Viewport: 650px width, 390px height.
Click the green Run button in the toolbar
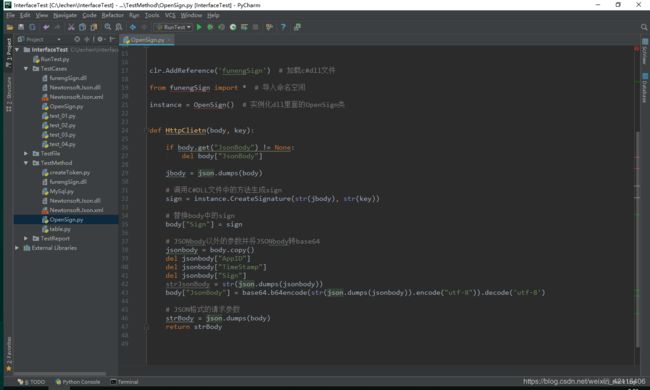pyautogui.click(x=199, y=27)
